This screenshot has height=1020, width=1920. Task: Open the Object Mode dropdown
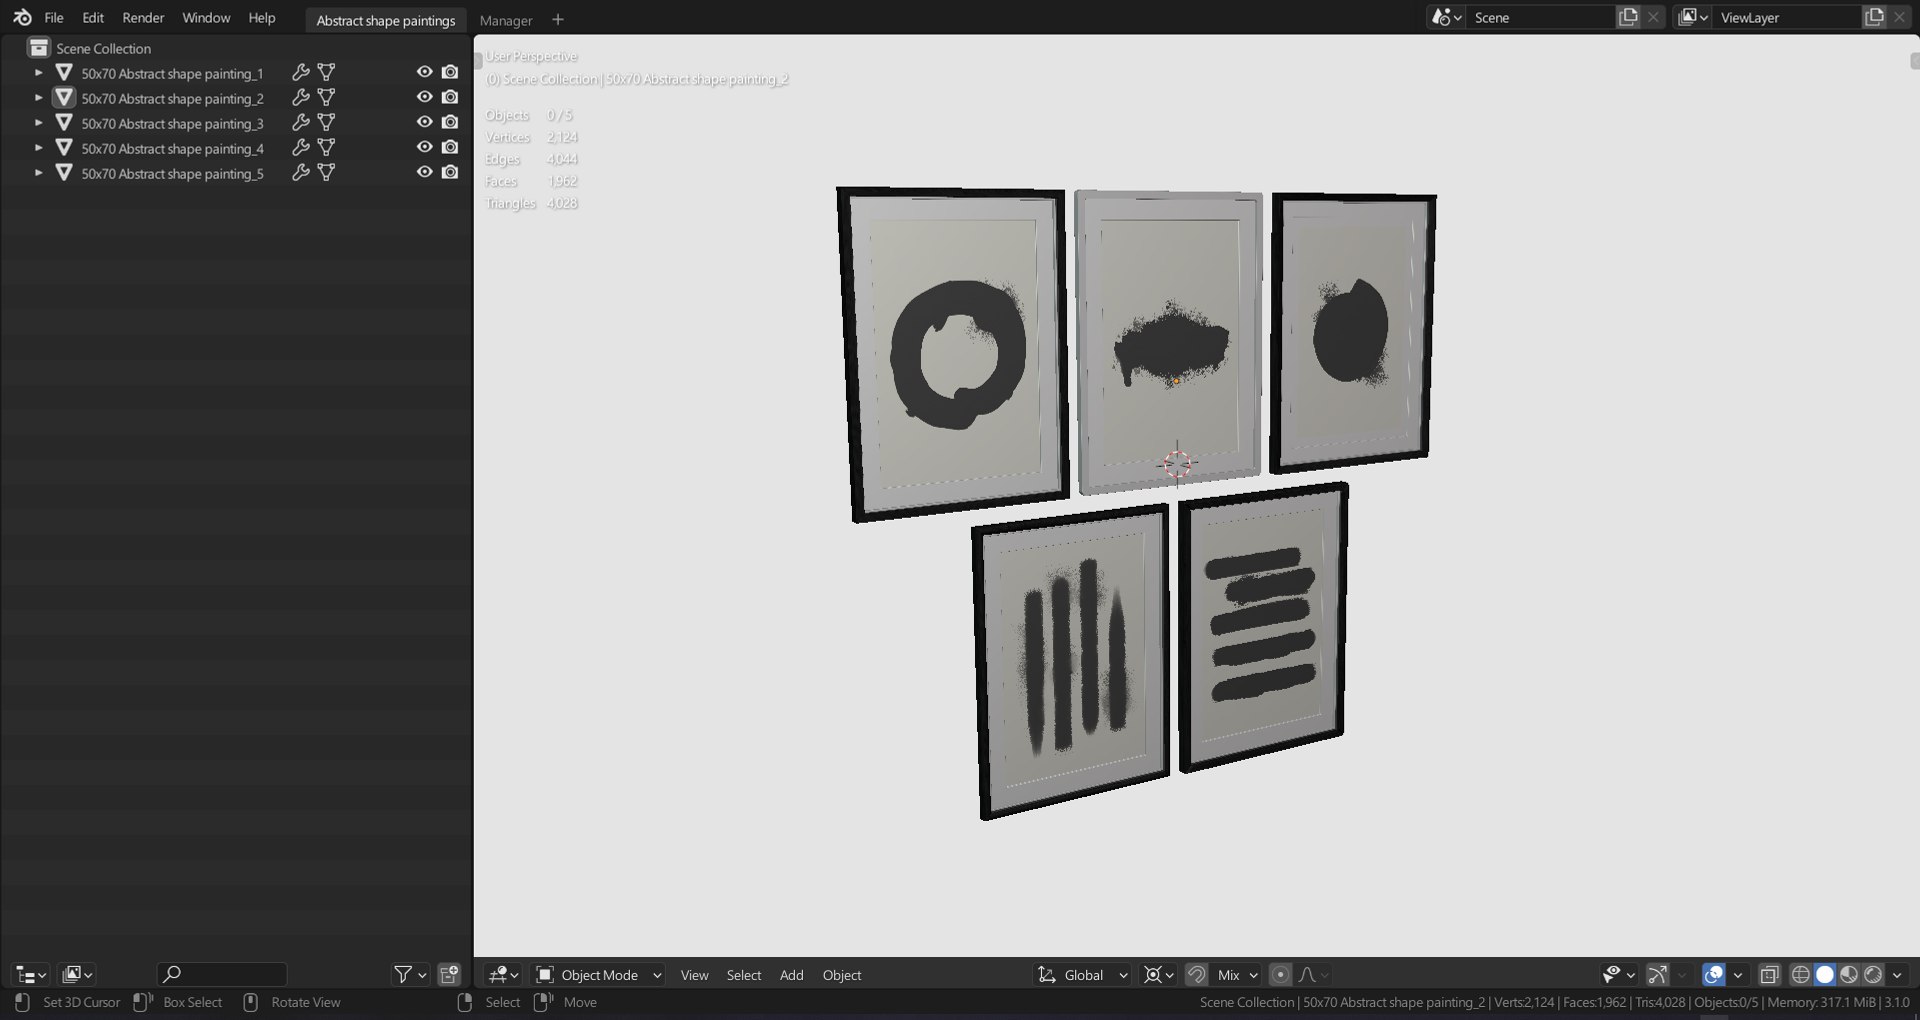coord(598,975)
